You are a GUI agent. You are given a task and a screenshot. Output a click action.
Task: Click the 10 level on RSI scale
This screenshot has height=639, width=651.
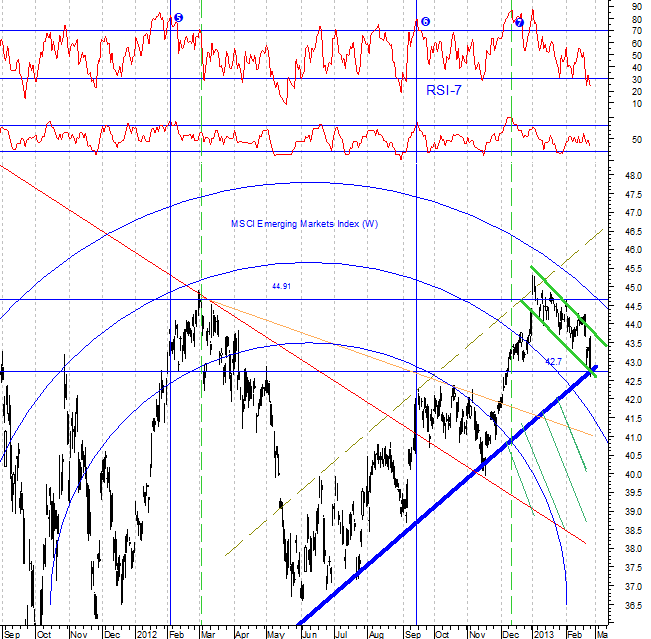pos(637,104)
